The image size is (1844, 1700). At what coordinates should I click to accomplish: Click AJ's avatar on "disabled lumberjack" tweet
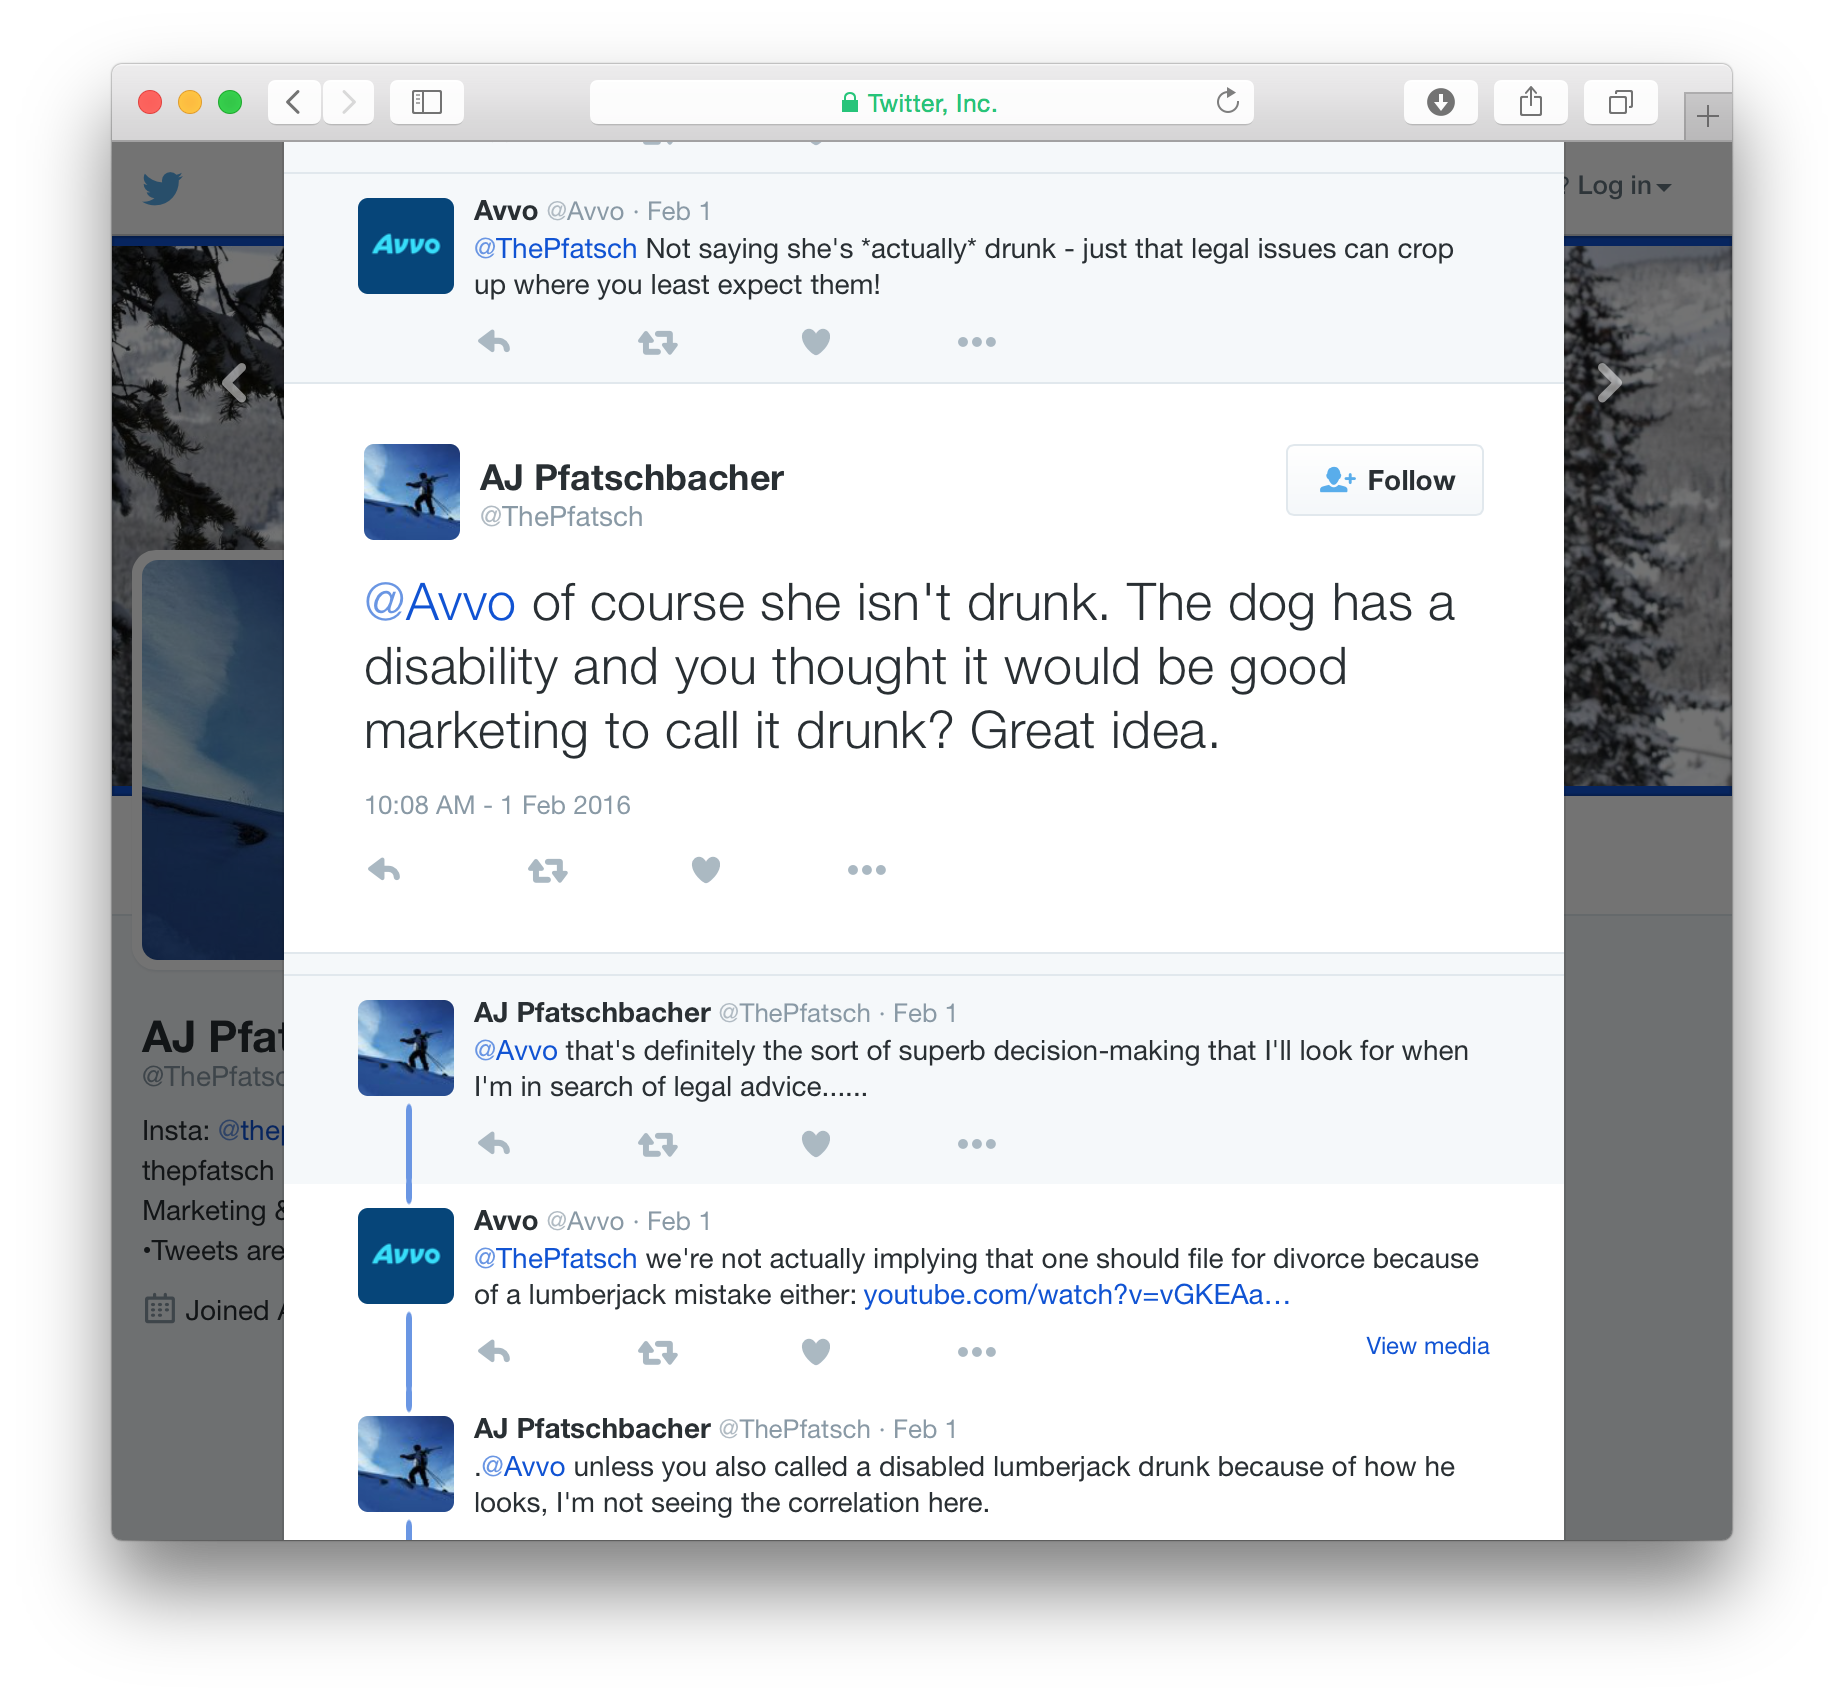coord(406,1464)
